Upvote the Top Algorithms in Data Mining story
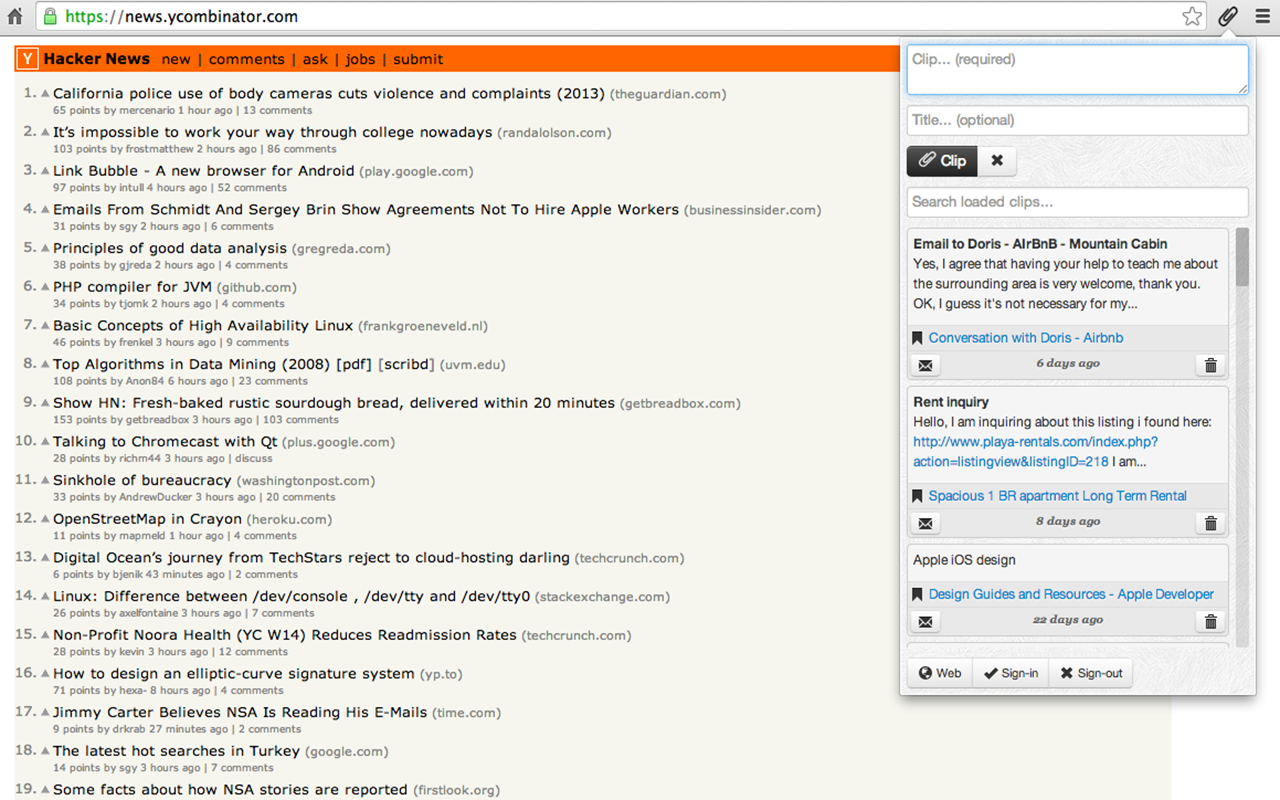1280x800 pixels. pyautogui.click(x=45, y=364)
